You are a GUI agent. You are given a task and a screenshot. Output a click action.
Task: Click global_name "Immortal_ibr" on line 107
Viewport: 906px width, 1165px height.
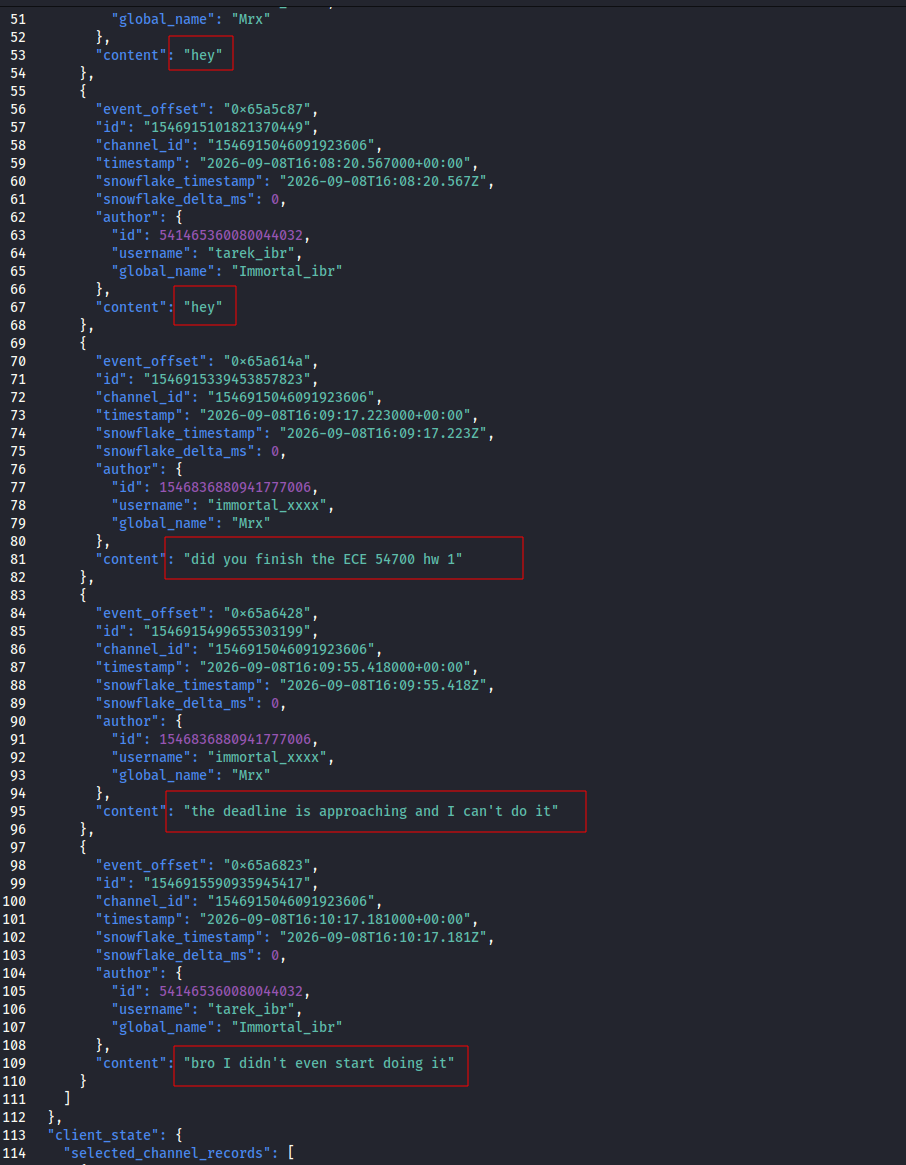tap(287, 1028)
